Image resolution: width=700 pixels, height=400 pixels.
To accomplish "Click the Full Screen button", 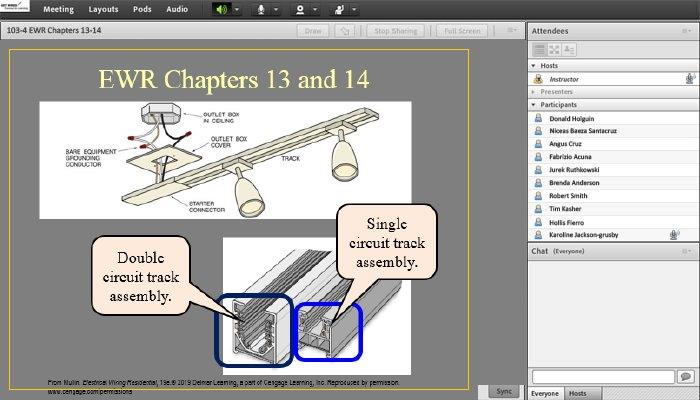I will click(x=462, y=31).
